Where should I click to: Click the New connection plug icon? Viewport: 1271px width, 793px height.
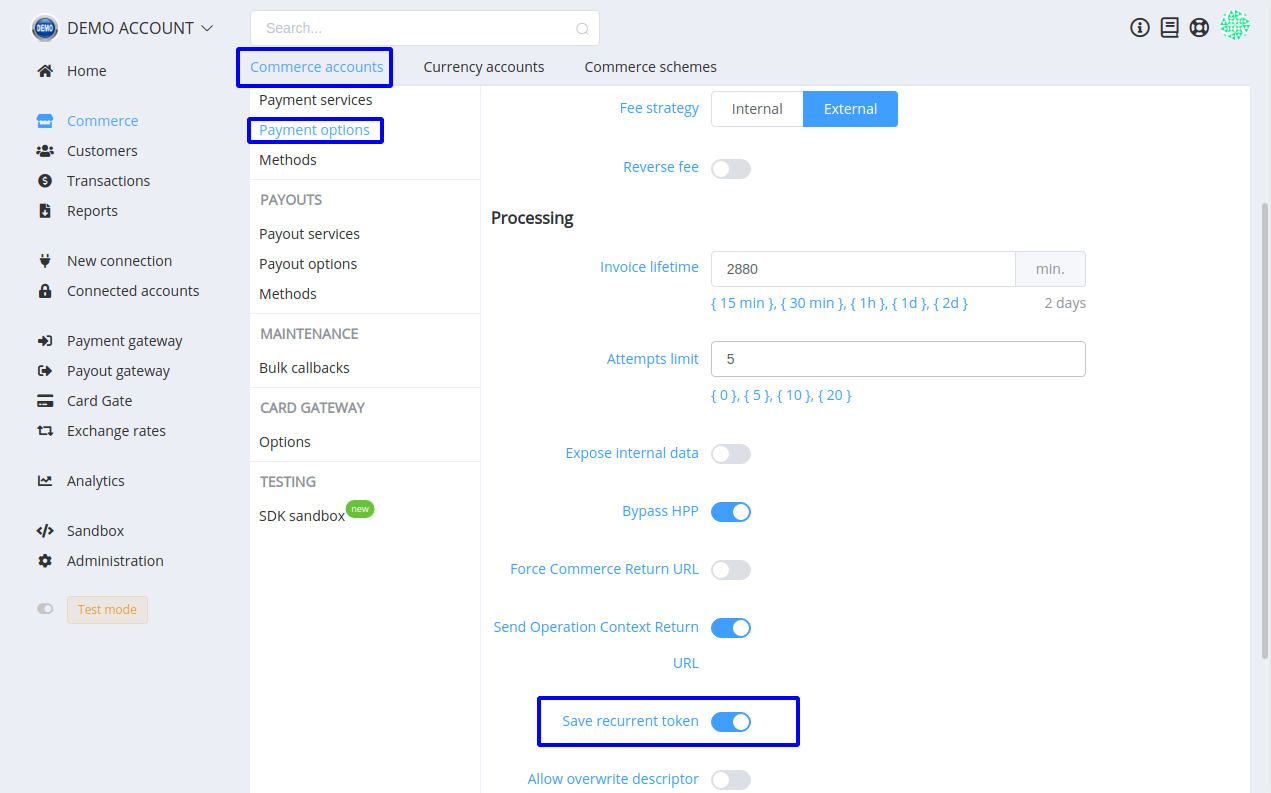pos(45,261)
